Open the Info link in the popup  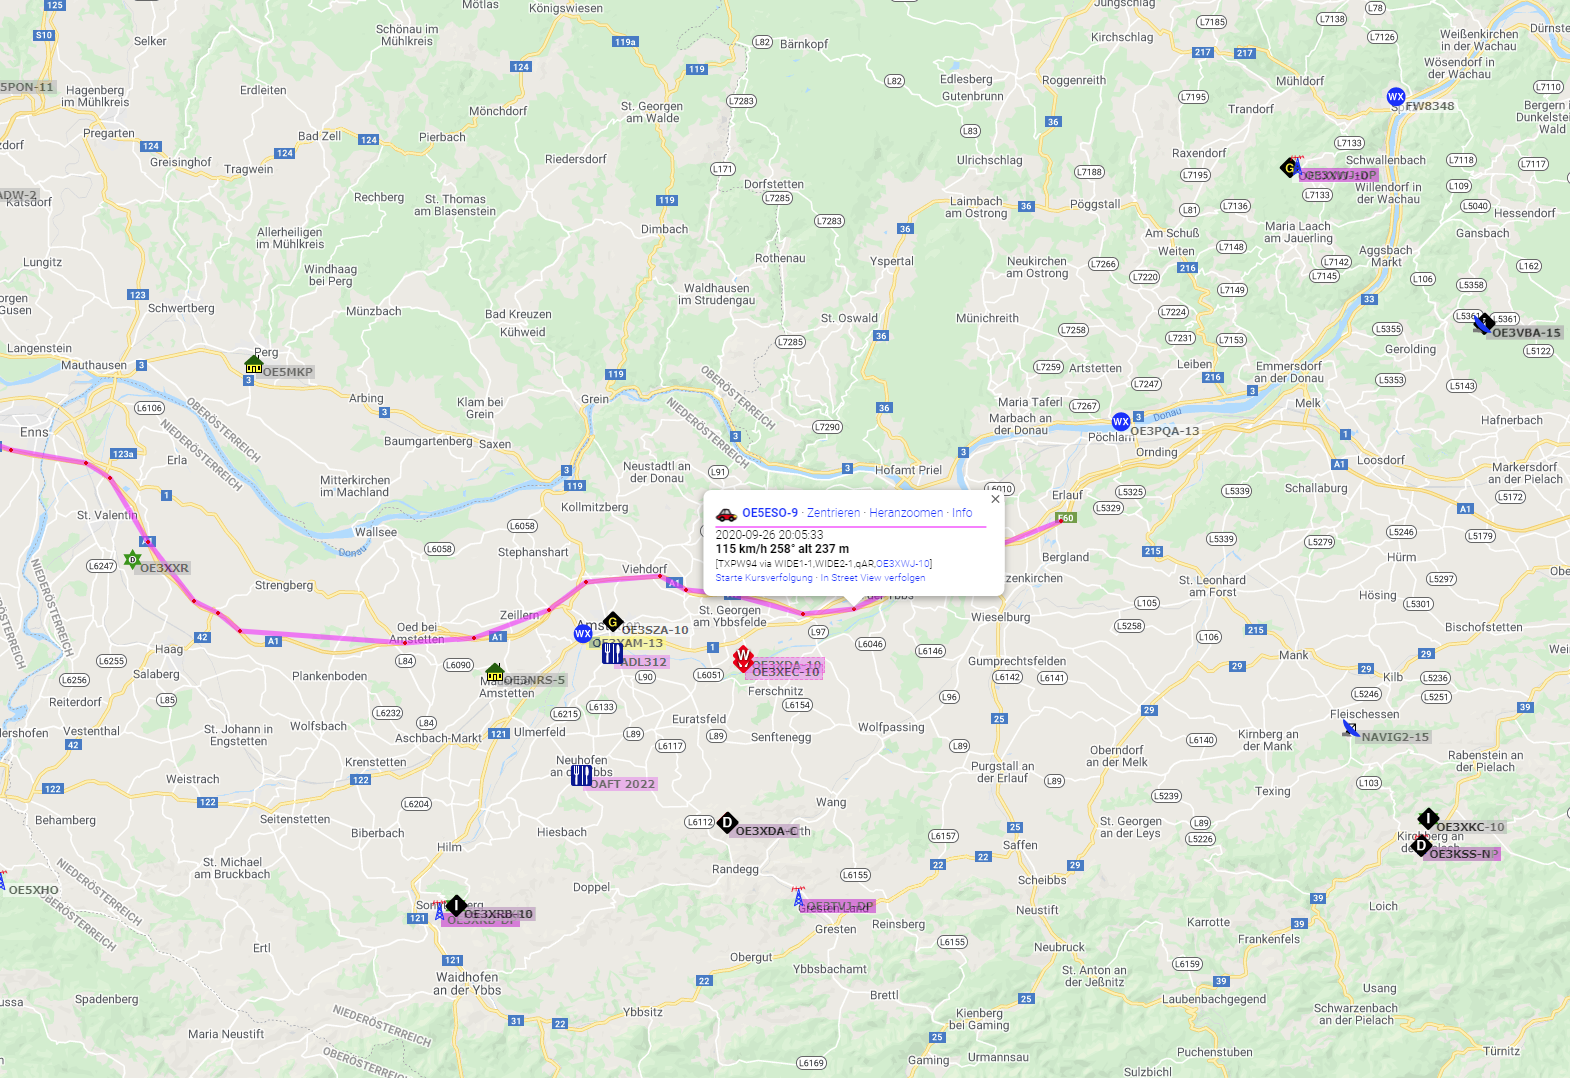click(962, 513)
